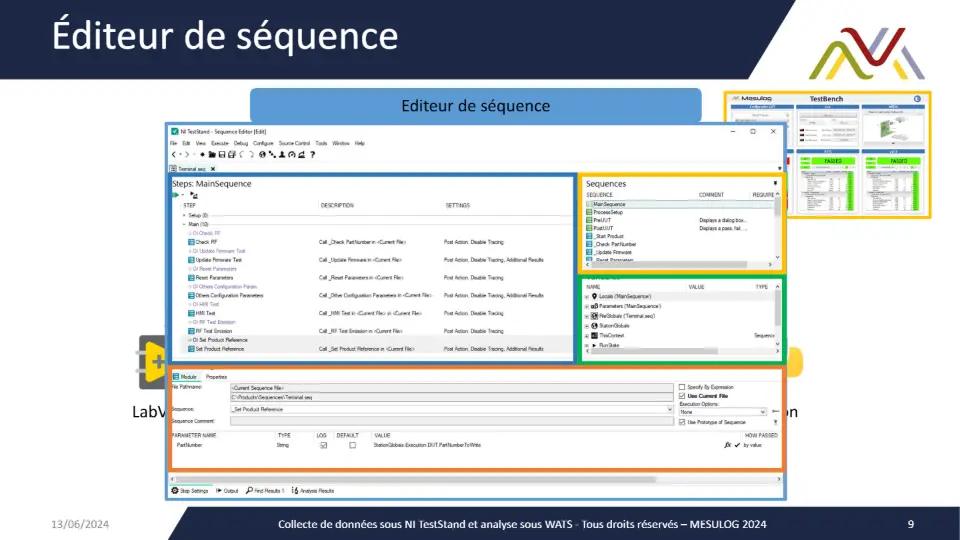Viewport: 960px width, 540px height.
Task: Select the PreUUT sequence in list
Action: [602, 220]
